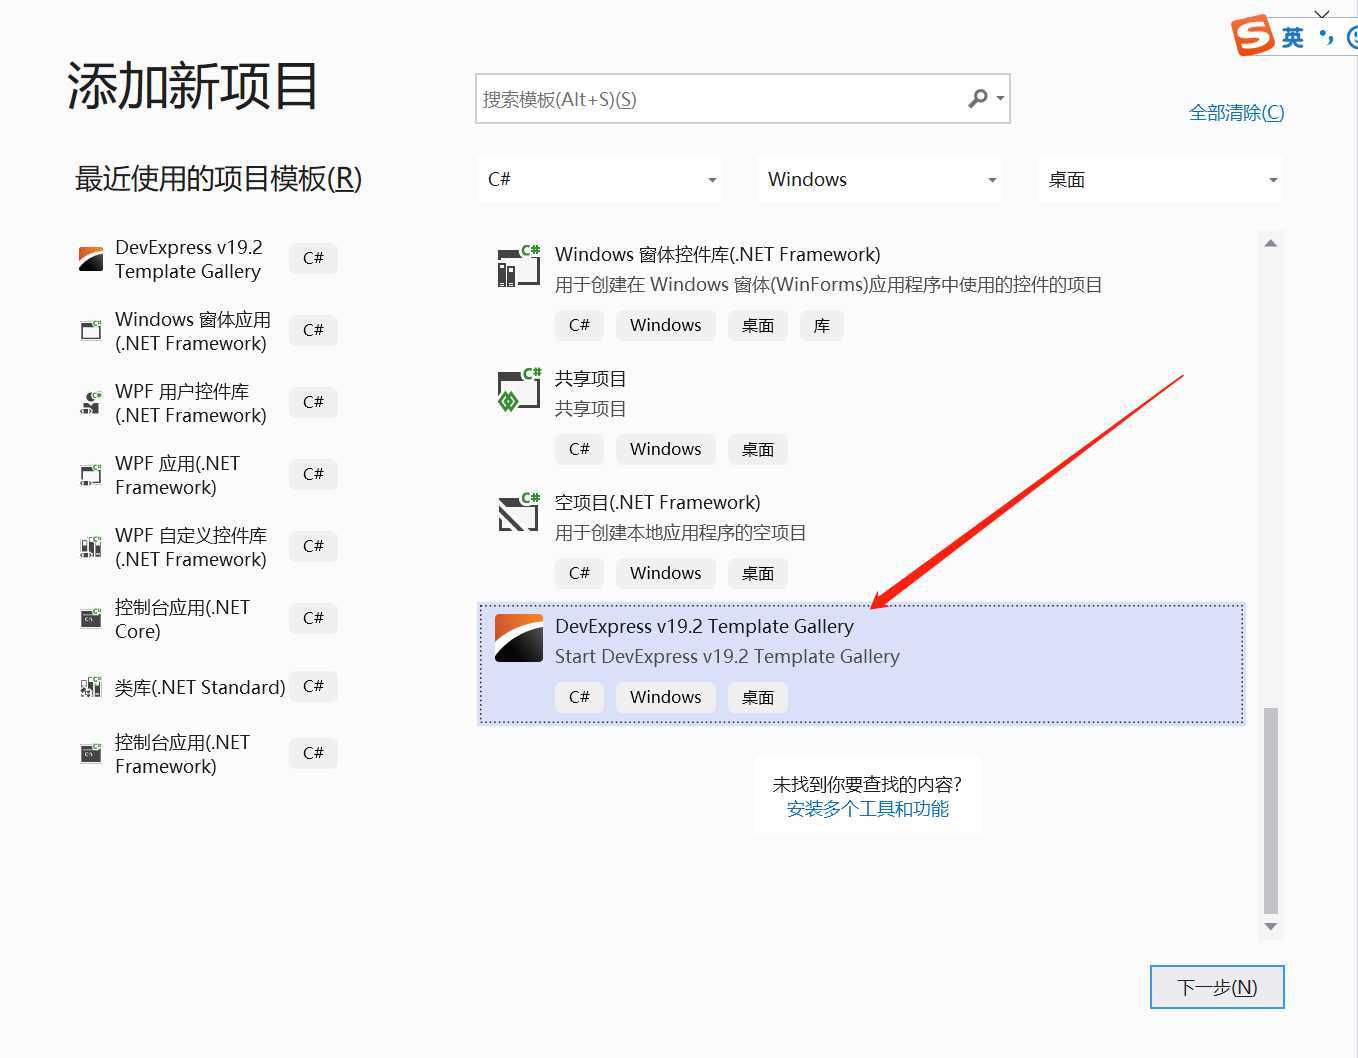This screenshot has height=1058, width=1358.
Task: Select Windows 窗体应用(.NET Framework) recent item
Action: (208, 331)
